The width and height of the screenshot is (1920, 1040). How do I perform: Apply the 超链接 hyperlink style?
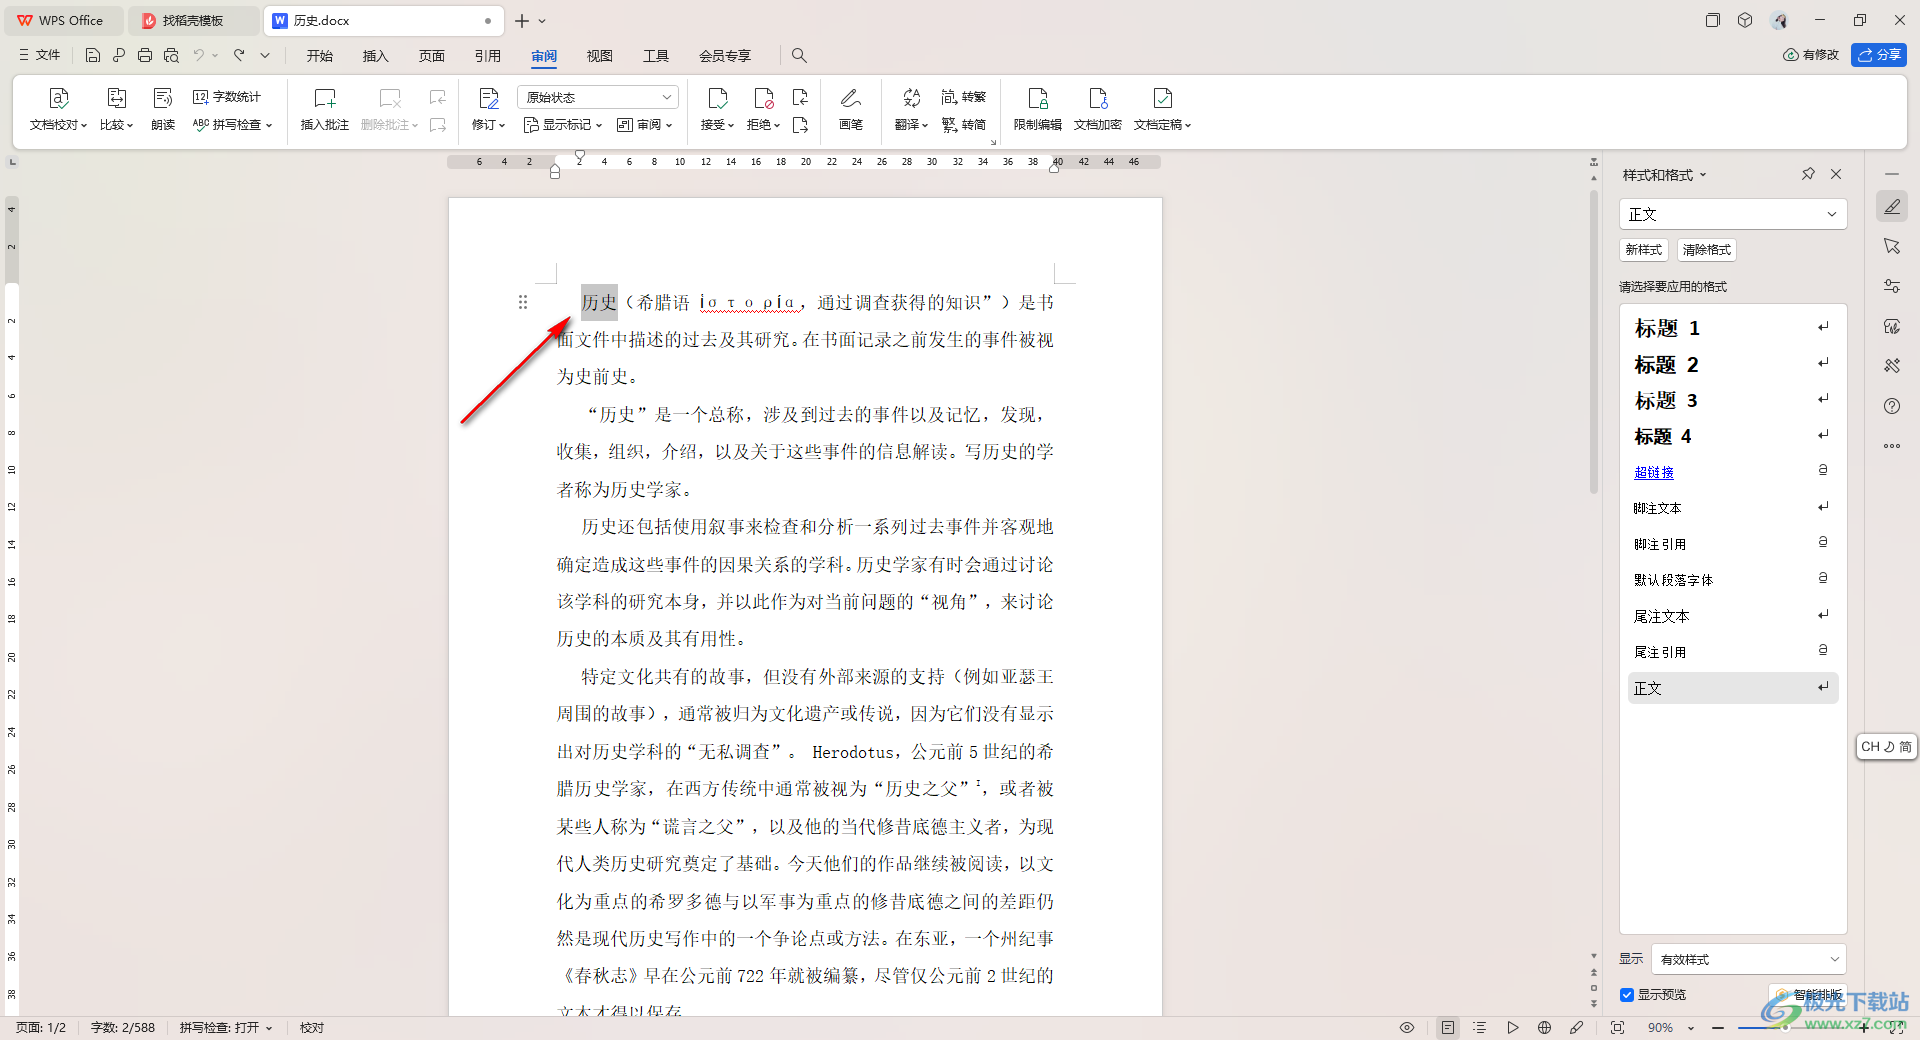pyautogui.click(x=1732, y=472)
